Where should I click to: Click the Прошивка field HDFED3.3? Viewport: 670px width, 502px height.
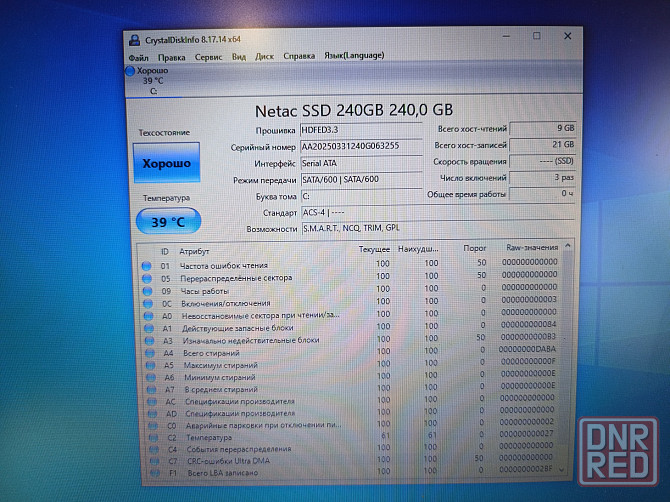[361, 130]
